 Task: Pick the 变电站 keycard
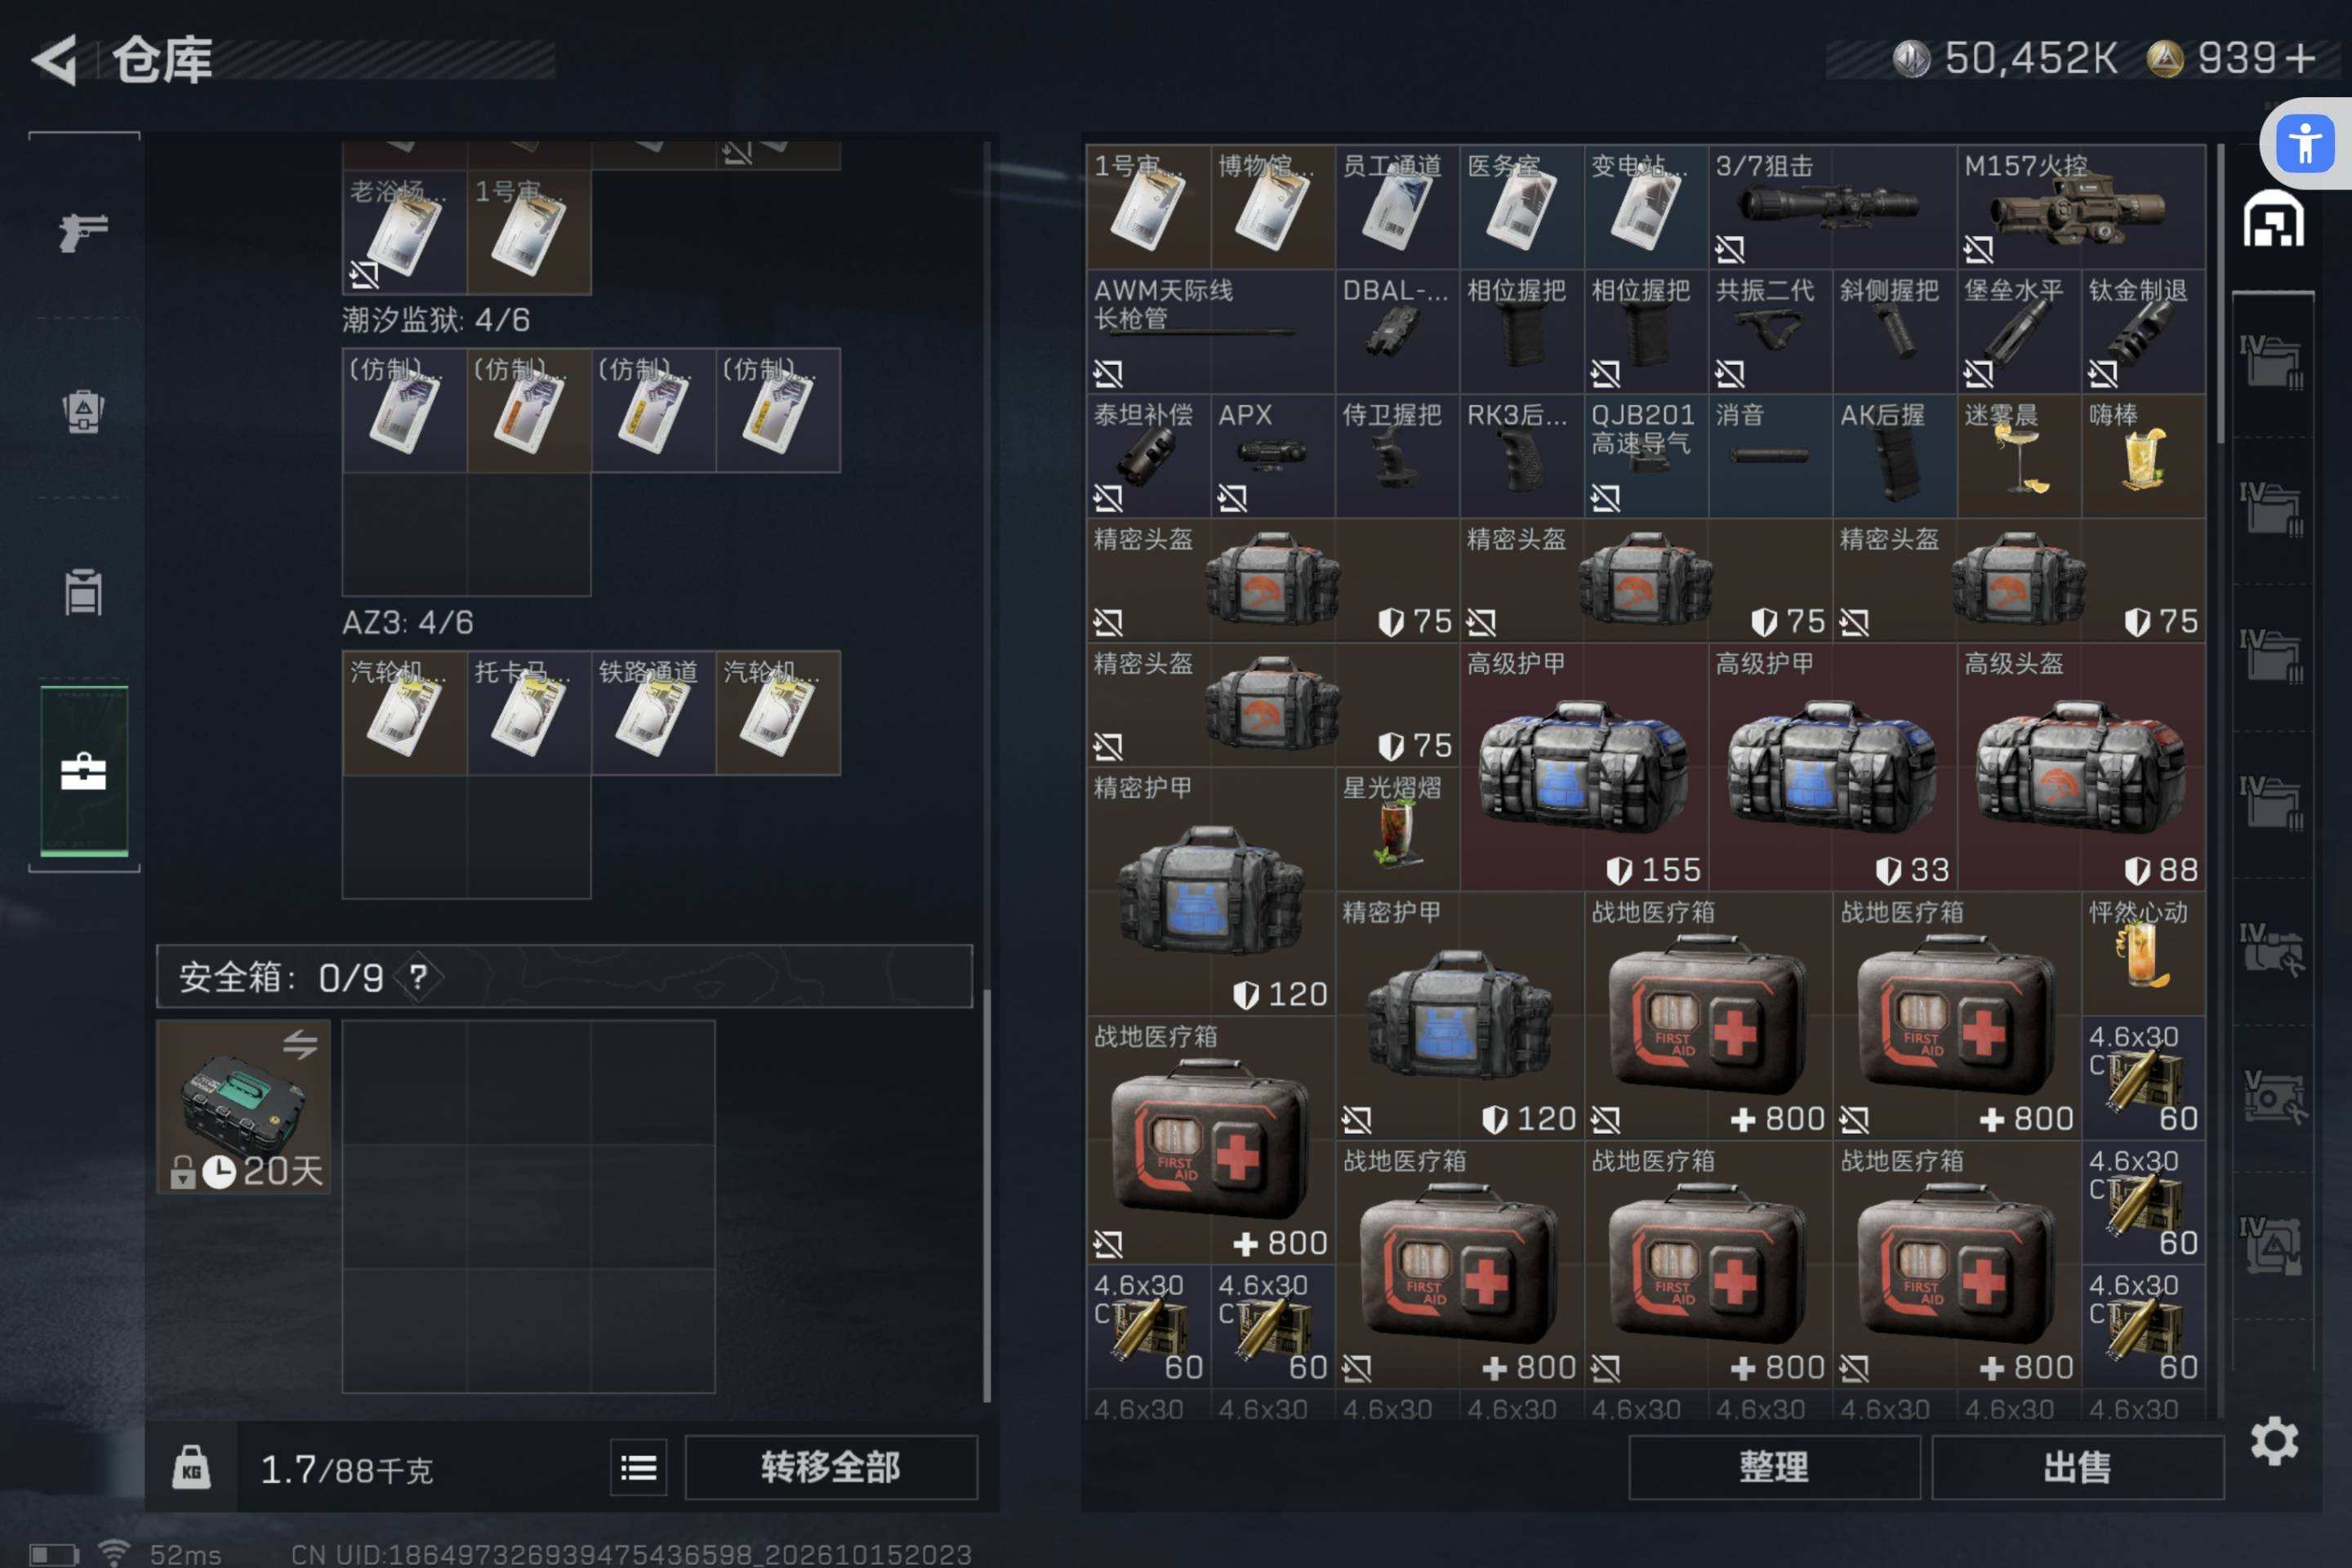click(x=1646, y=207)
